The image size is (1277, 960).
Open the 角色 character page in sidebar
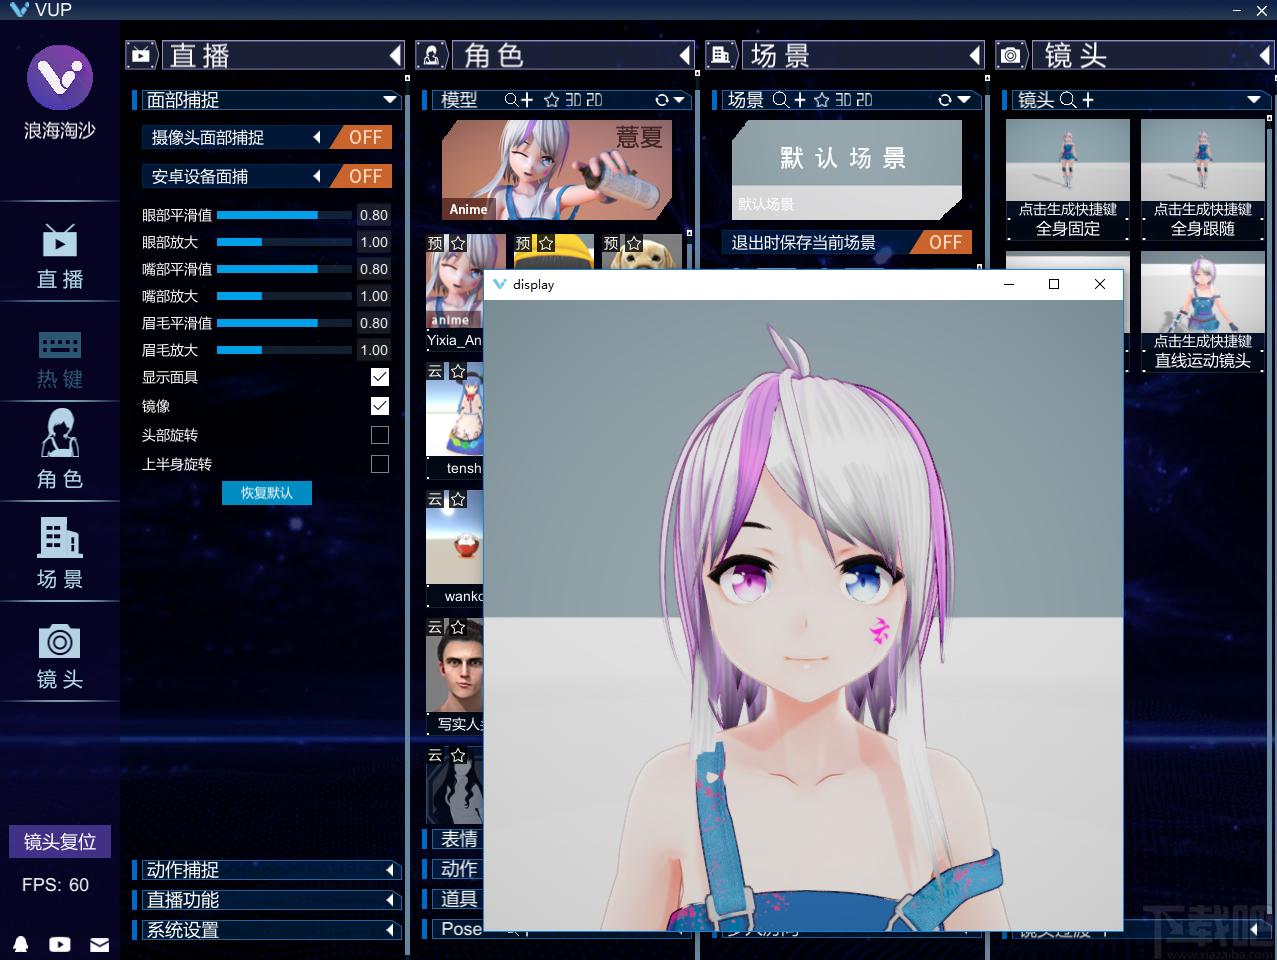(60, 450)
